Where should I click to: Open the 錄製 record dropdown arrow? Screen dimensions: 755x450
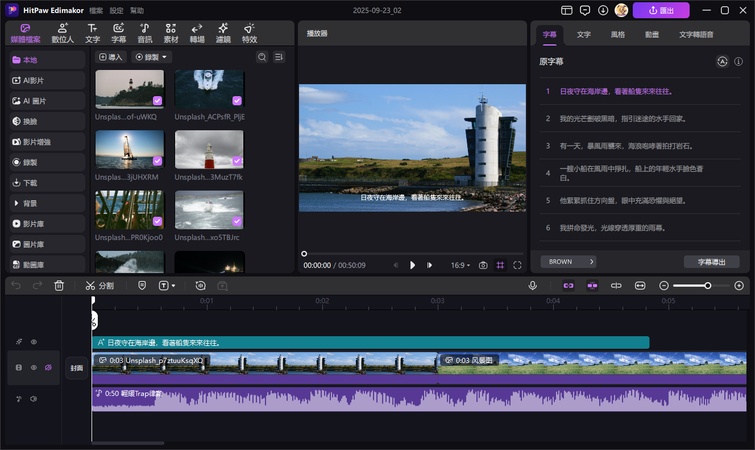164,57
